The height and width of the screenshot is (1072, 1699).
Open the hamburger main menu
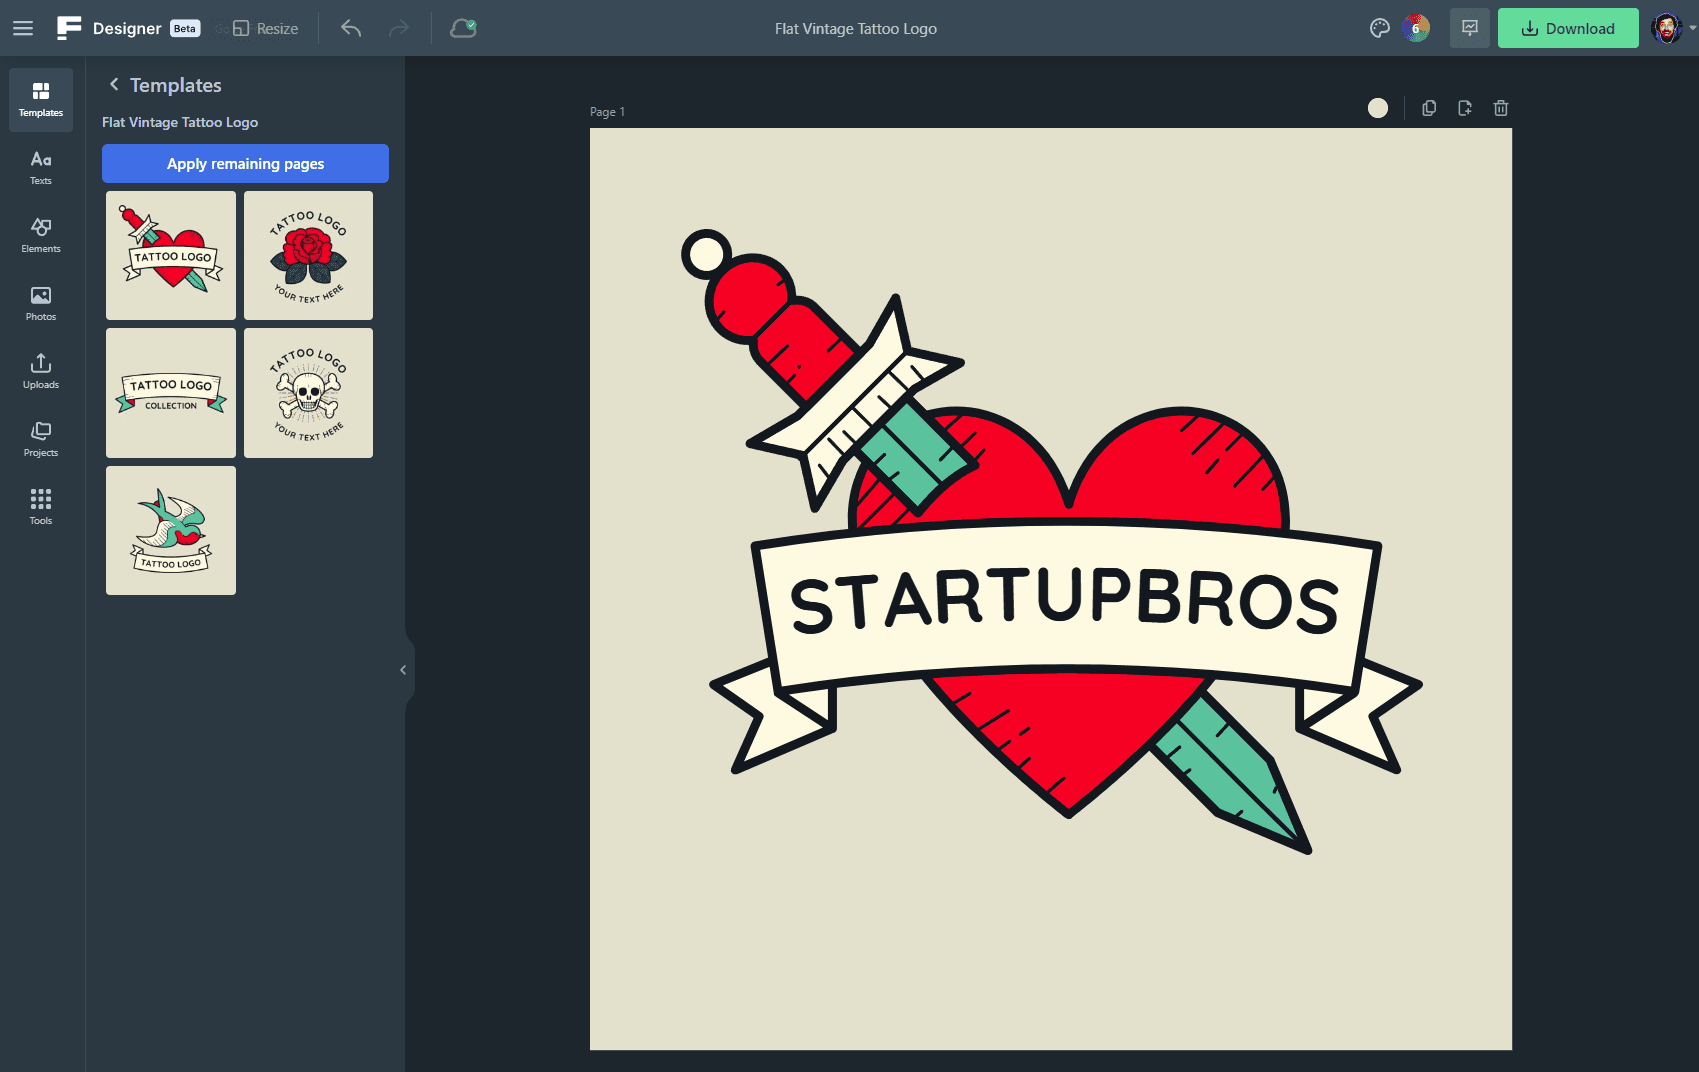tap(23, 28)
